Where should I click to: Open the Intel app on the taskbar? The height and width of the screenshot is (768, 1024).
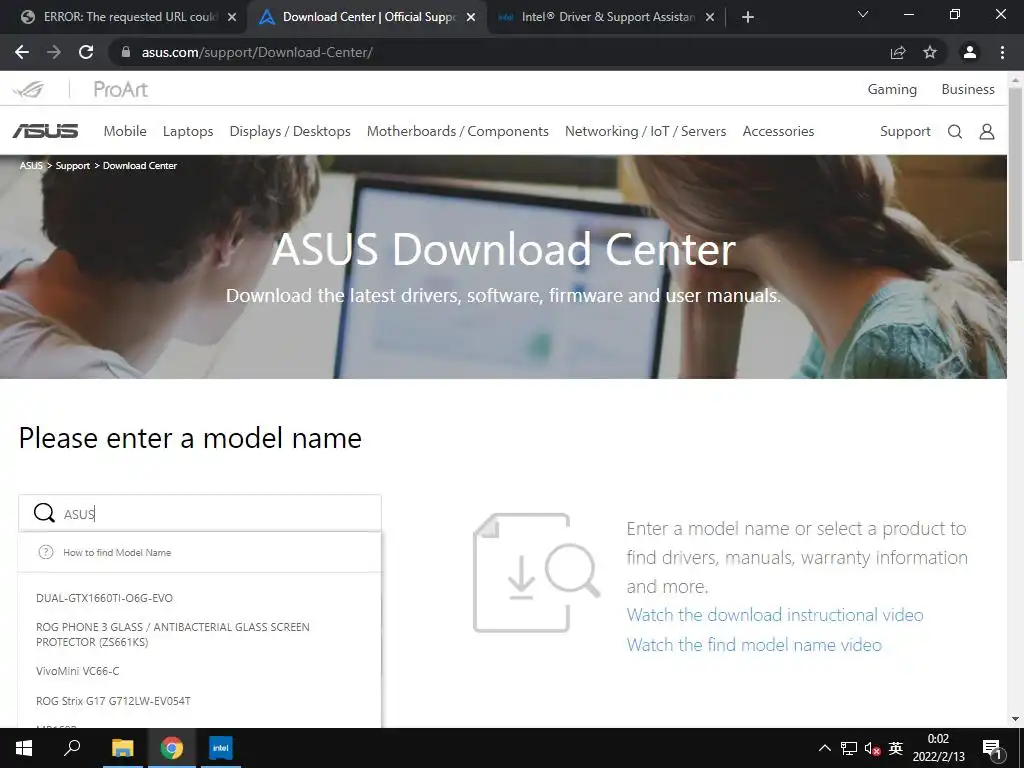[221, 748]
